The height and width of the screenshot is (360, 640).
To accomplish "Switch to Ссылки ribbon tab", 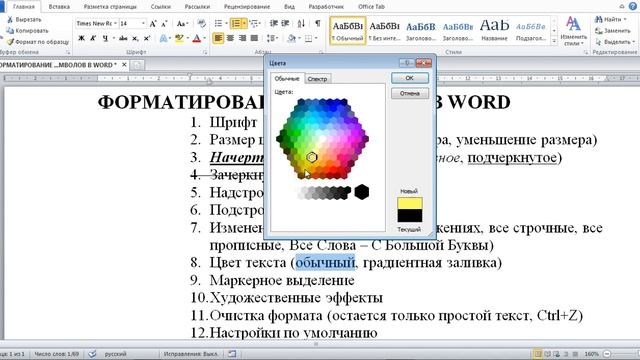I will point(160,7).
